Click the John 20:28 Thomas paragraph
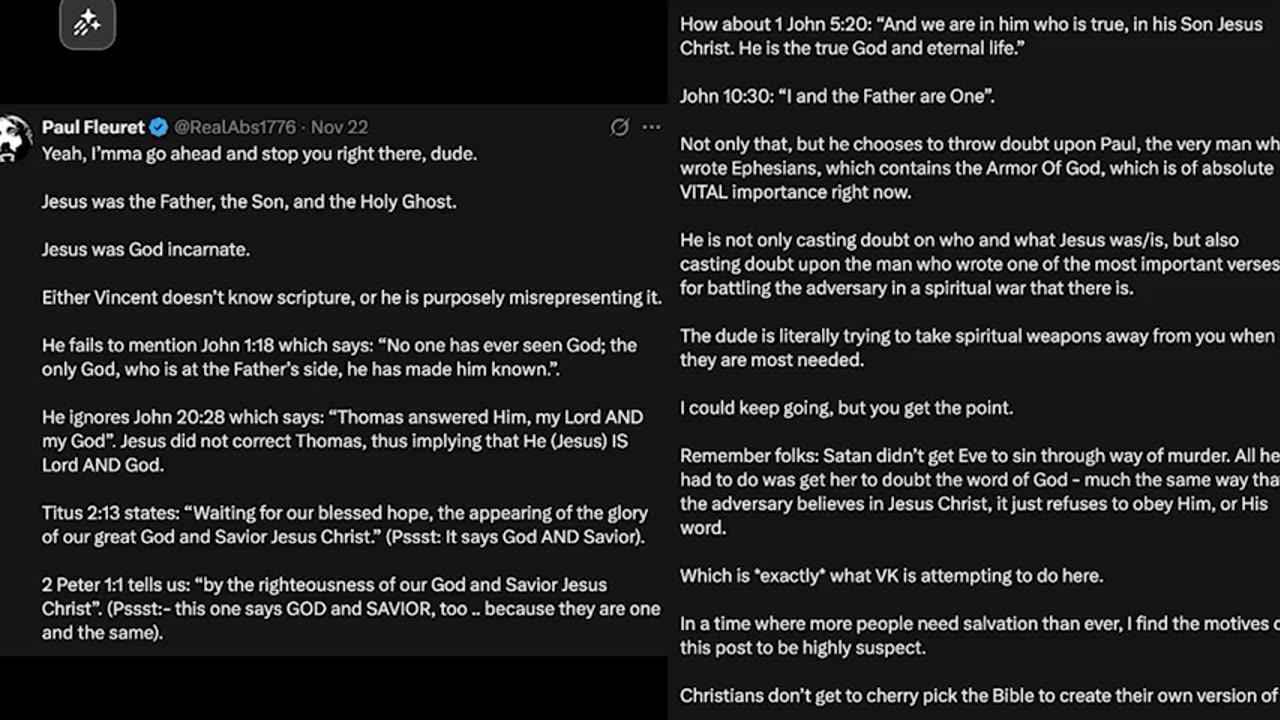This screenshot has height=720, width=1280. [x=340, y=441]
